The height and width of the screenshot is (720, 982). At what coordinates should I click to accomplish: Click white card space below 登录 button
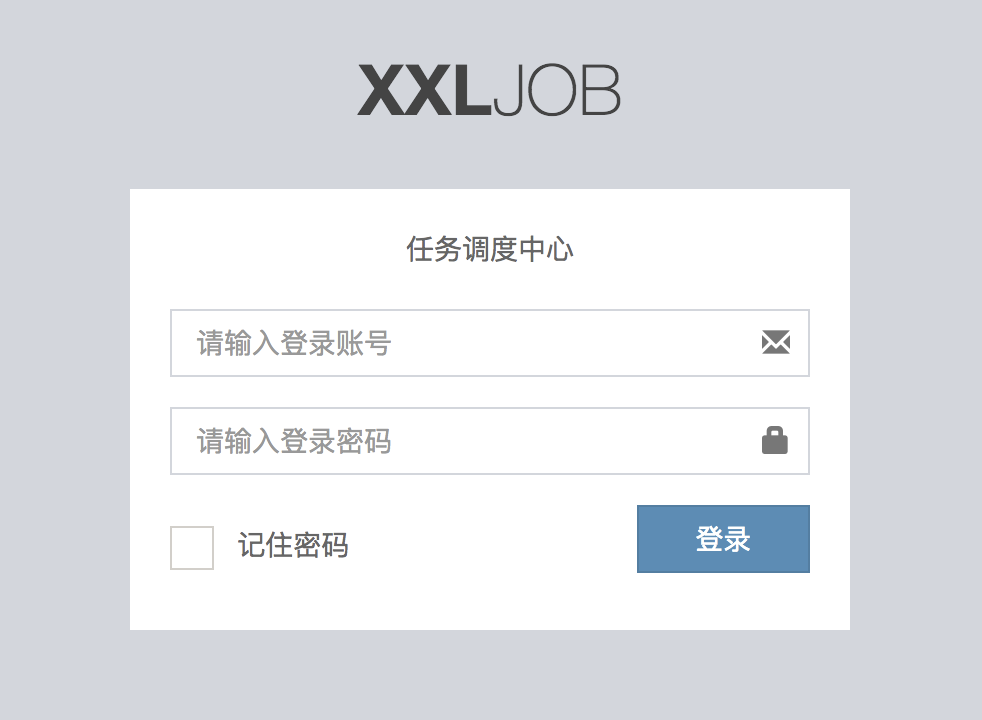[x=722, y=602]
